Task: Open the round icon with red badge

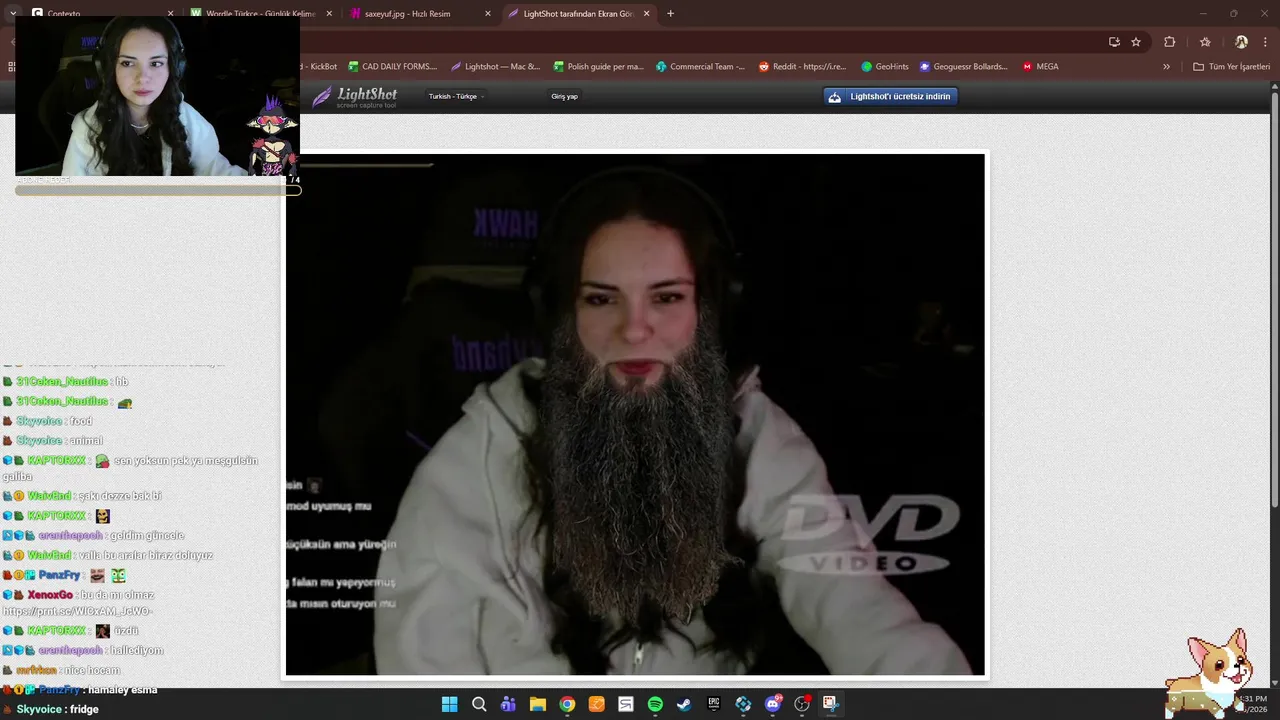Action: point(802,704)
